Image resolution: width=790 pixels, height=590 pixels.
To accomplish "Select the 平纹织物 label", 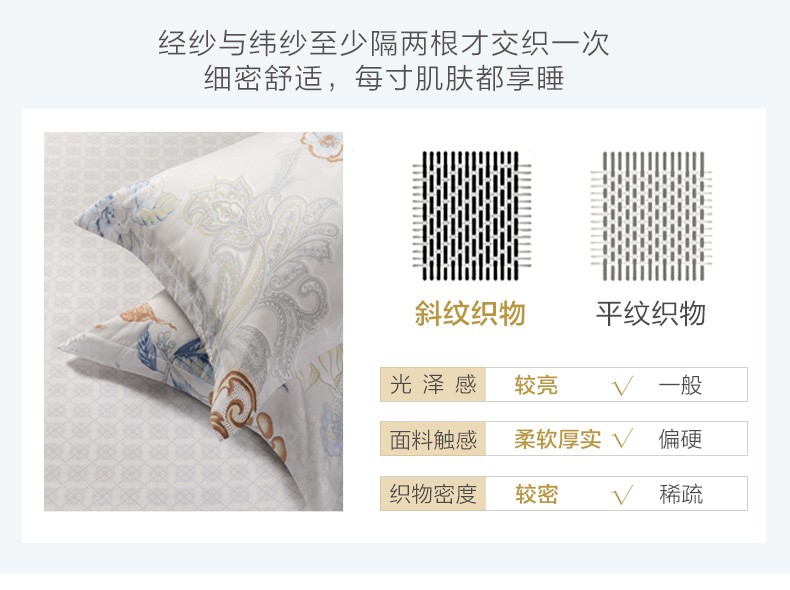I will point(650,313).
